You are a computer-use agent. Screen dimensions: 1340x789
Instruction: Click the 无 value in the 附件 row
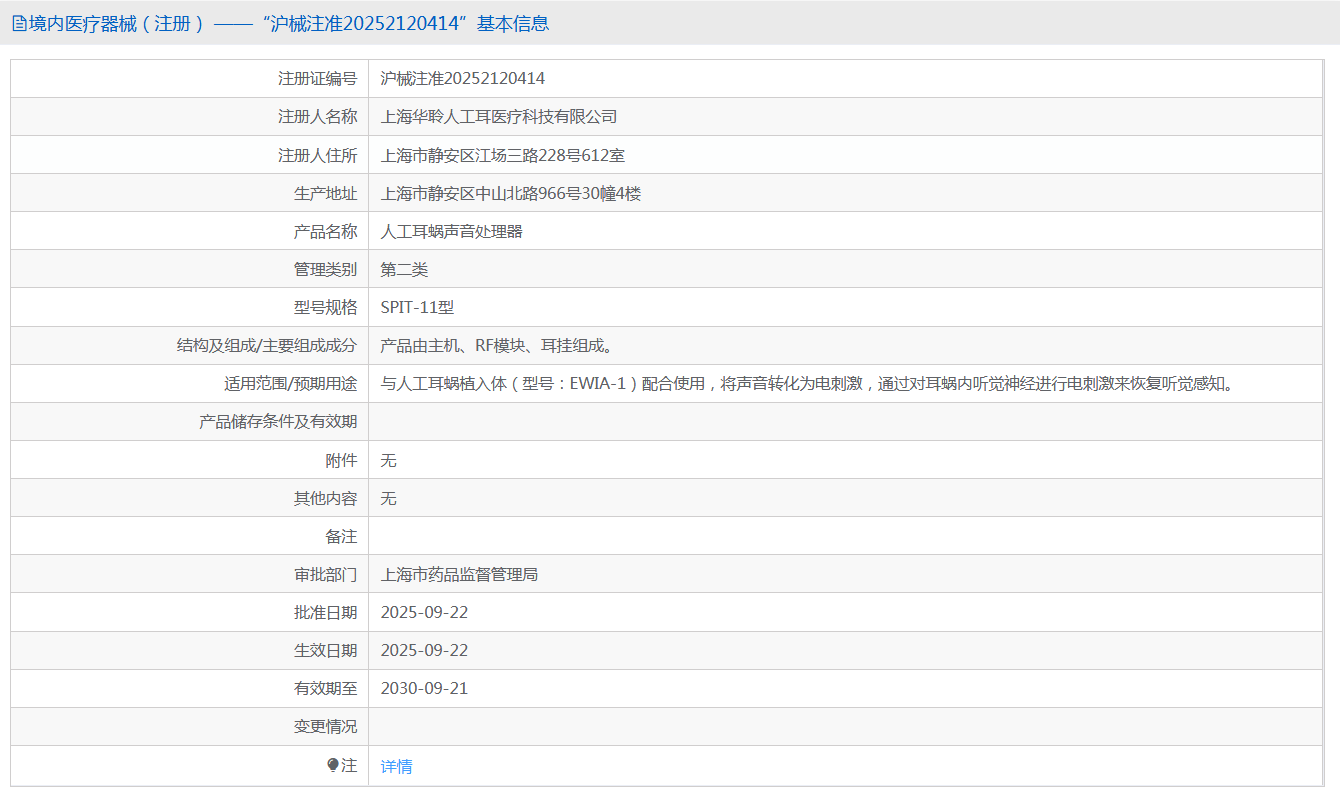point(389,460)
